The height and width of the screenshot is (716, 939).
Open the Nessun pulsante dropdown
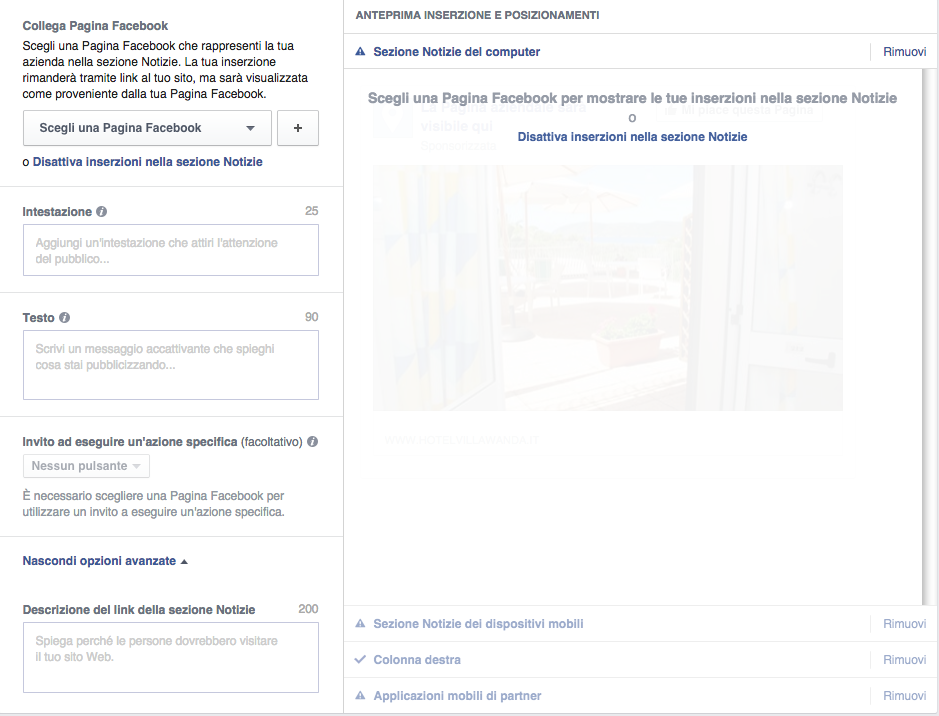point(86,466)
